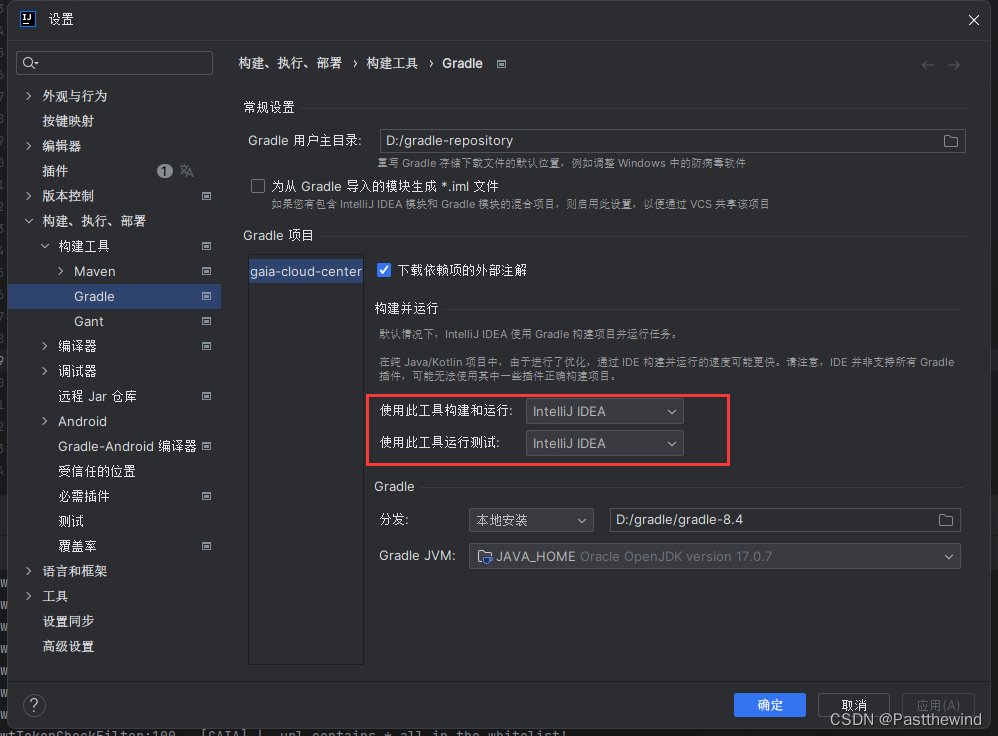Select gaia-cloud-center in the project list
998x736 pixels.
pyautogui.click(x=306, y=271)
